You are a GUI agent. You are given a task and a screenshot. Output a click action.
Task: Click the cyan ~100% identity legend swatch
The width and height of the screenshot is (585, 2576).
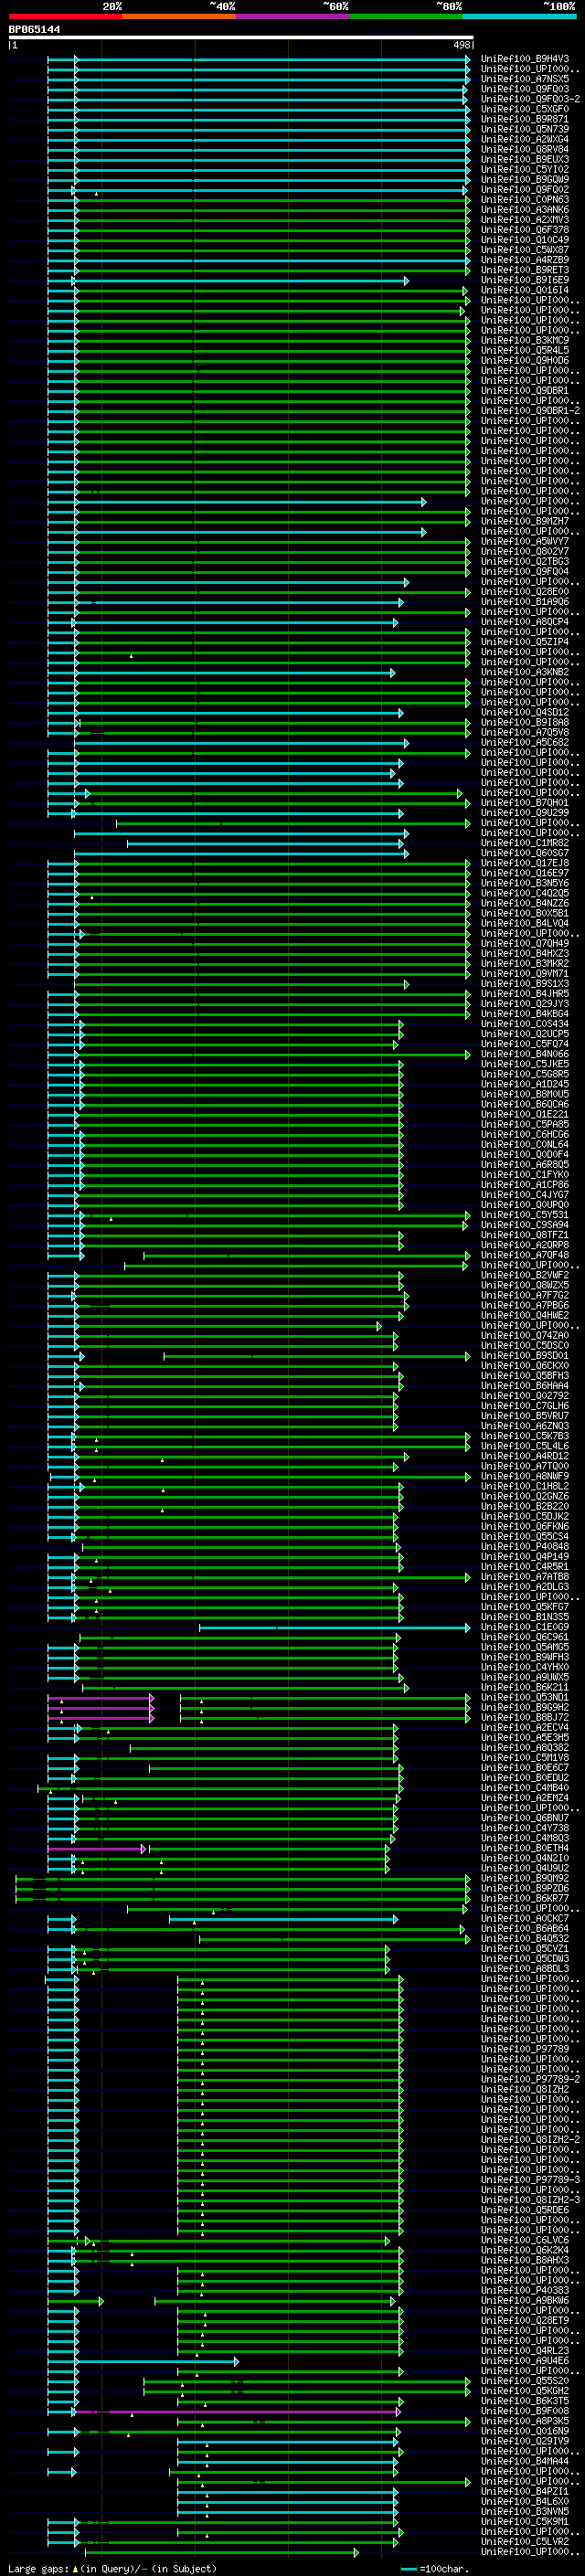(x=519, y=16)
